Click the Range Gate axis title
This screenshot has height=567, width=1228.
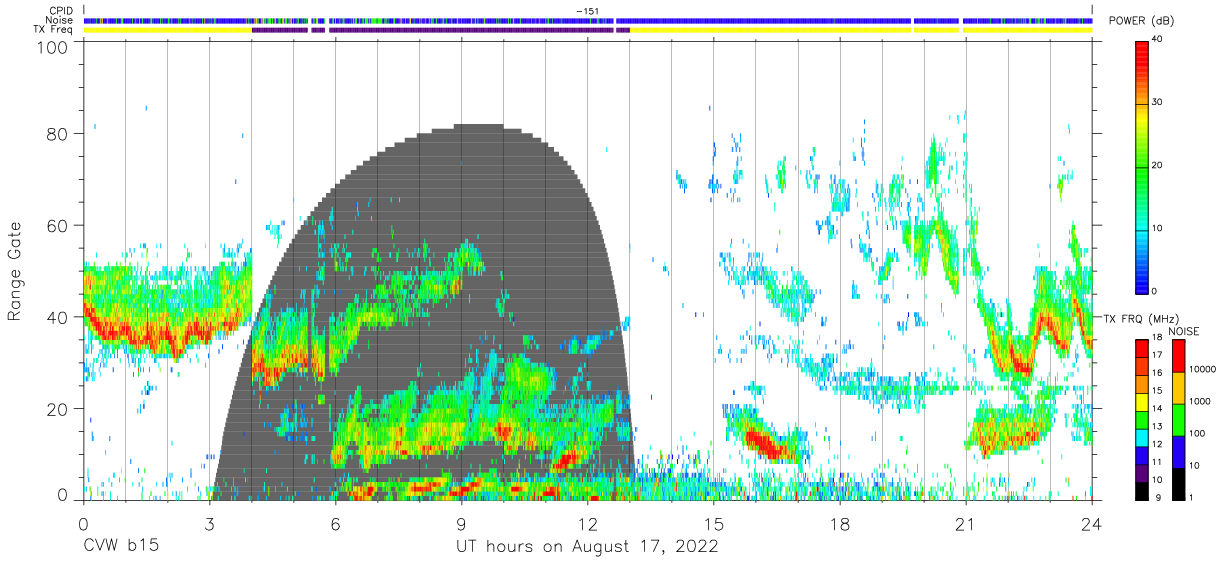[15, 272]
